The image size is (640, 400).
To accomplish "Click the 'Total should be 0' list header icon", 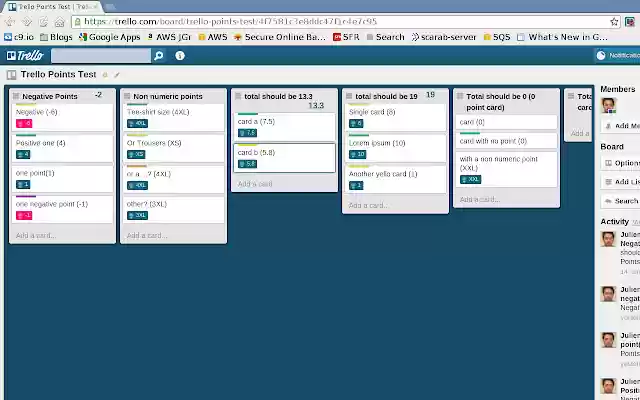I will coord(460,96).
